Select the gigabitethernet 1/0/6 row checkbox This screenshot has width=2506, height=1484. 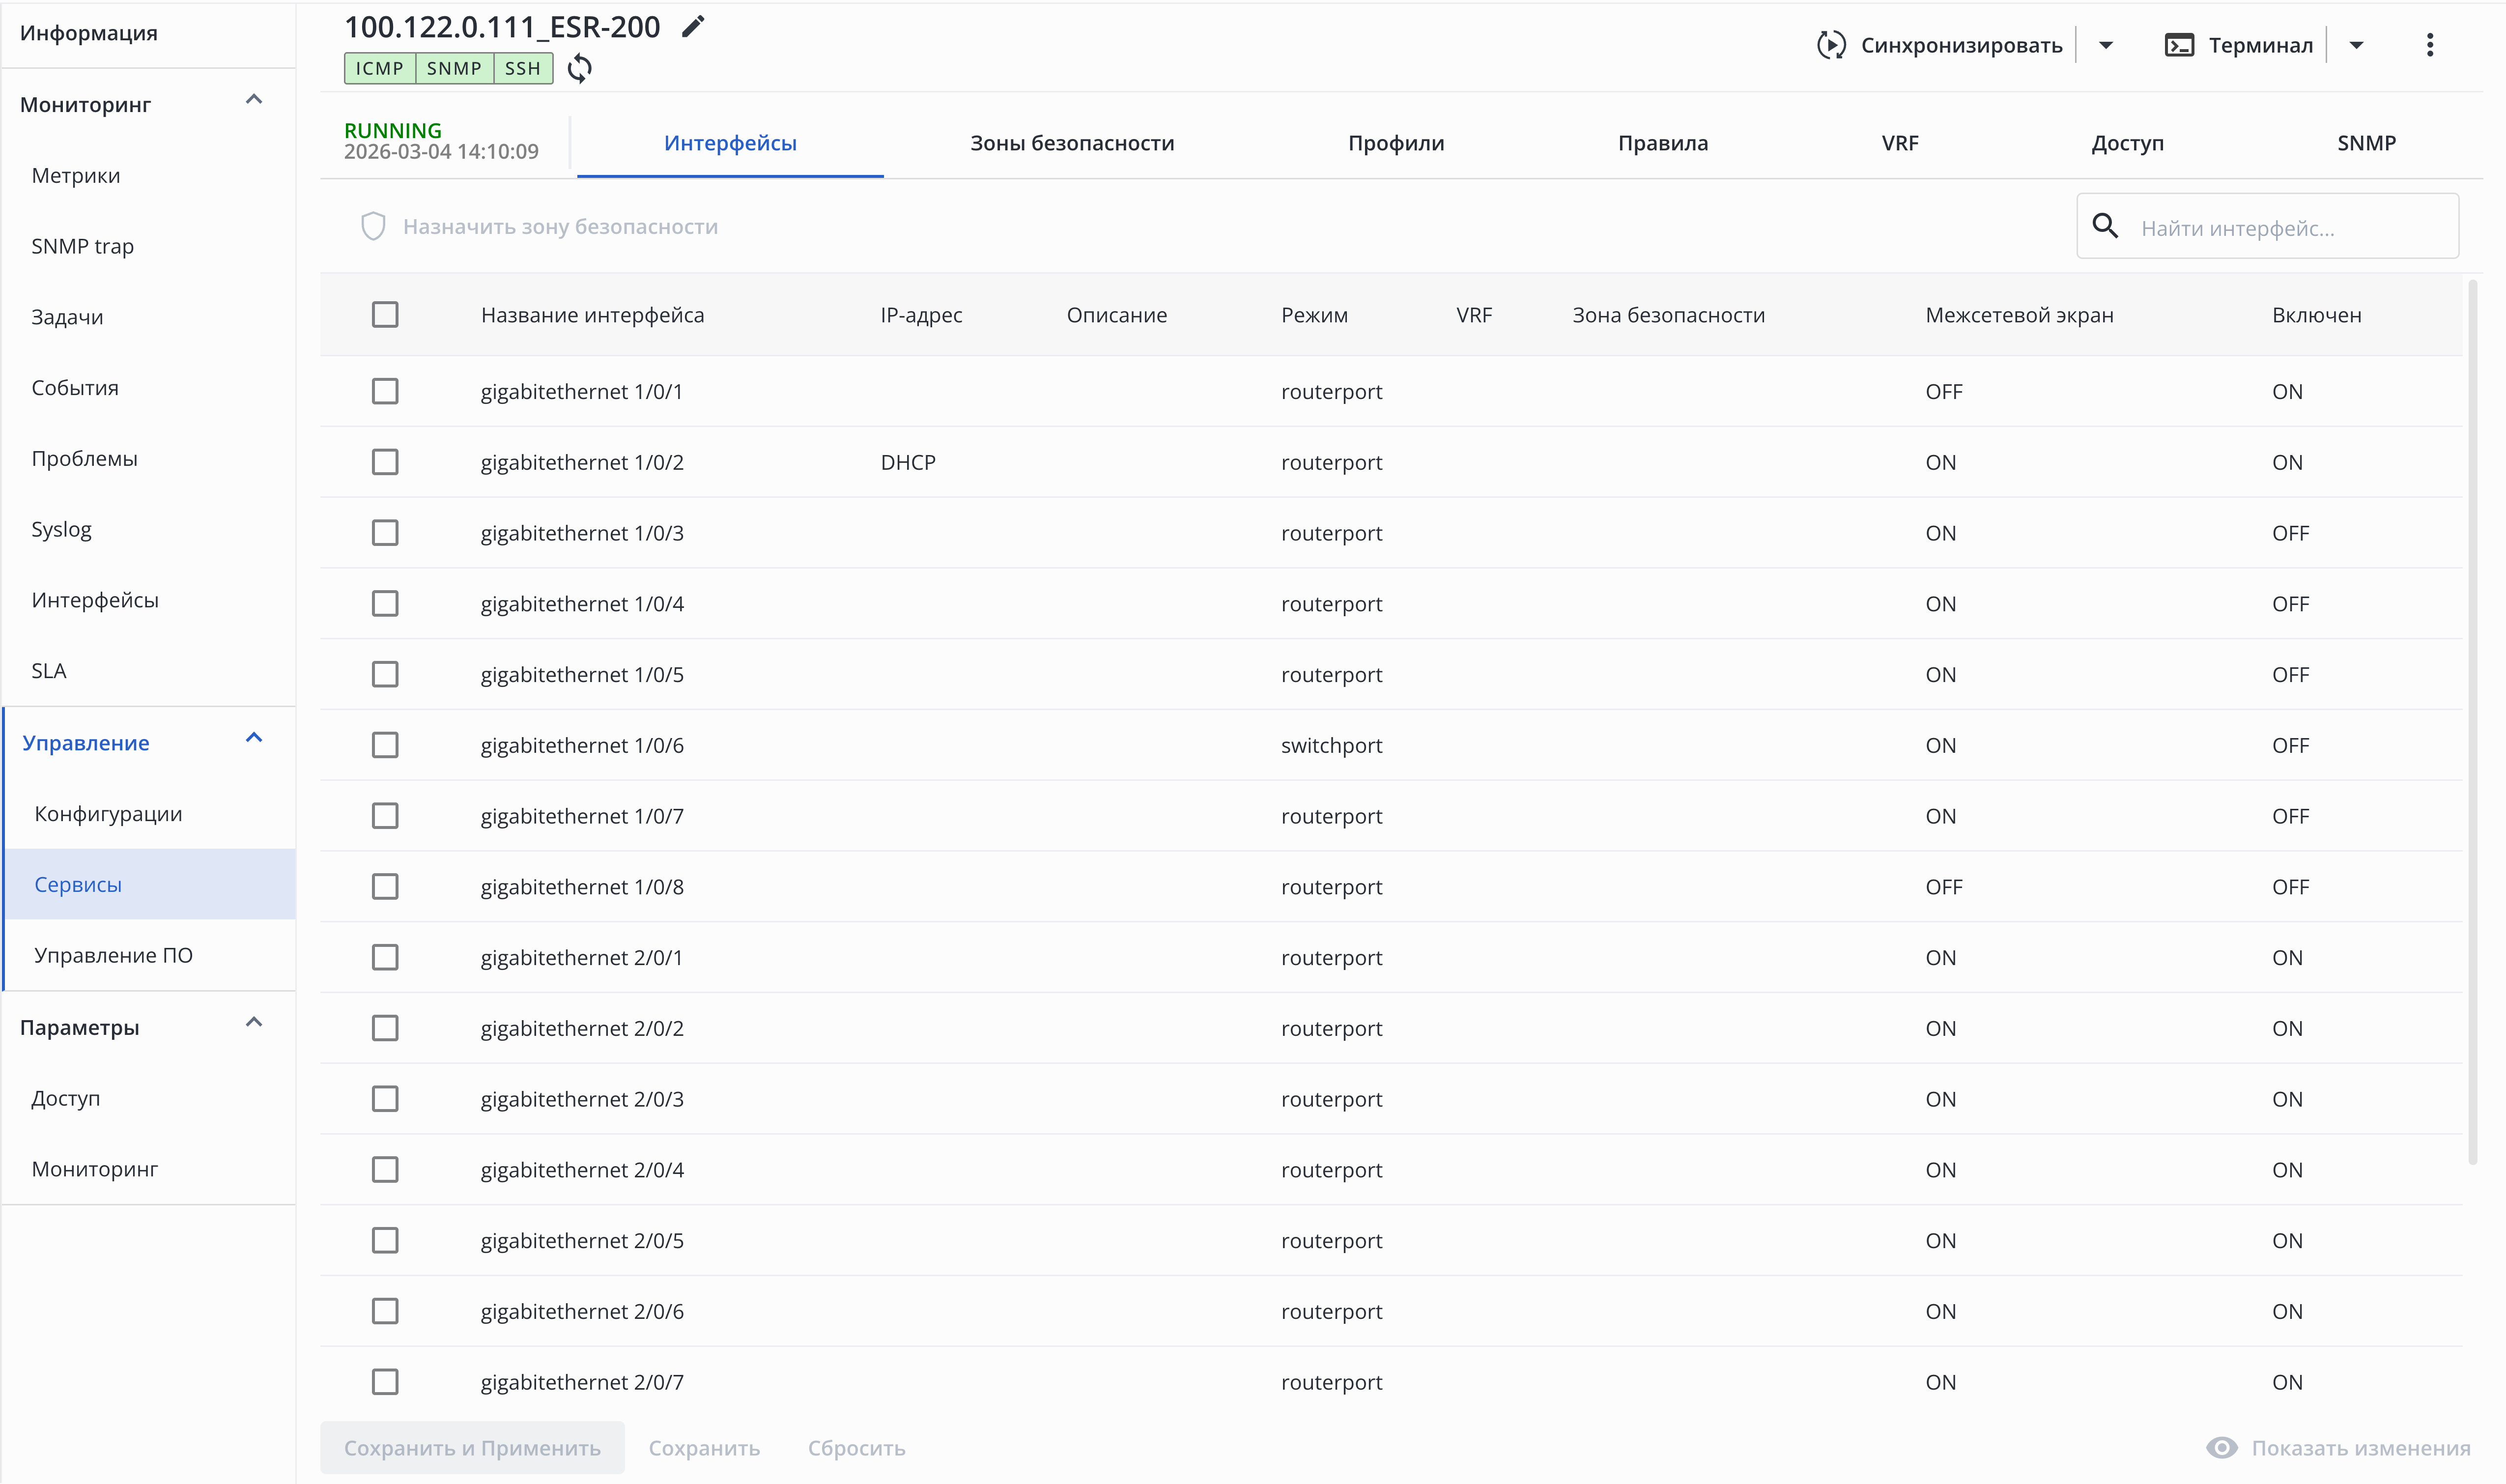[x=385, y=745]
